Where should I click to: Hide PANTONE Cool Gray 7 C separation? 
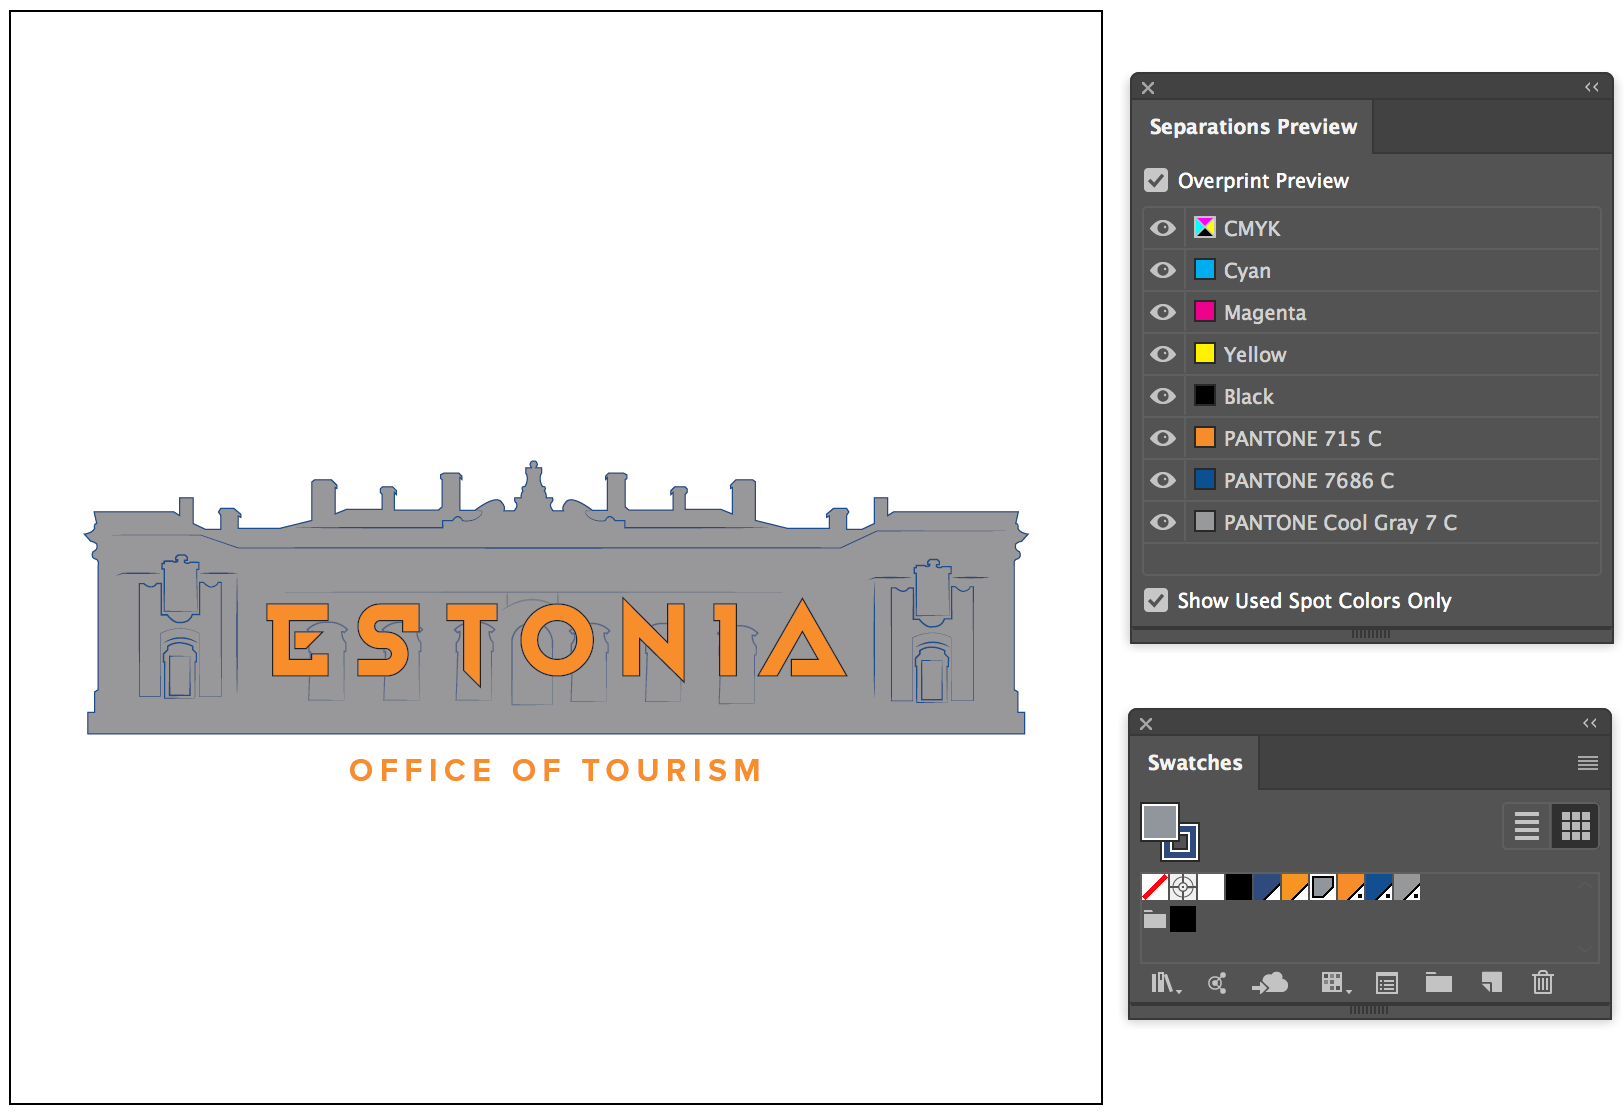pos(1163,522)
